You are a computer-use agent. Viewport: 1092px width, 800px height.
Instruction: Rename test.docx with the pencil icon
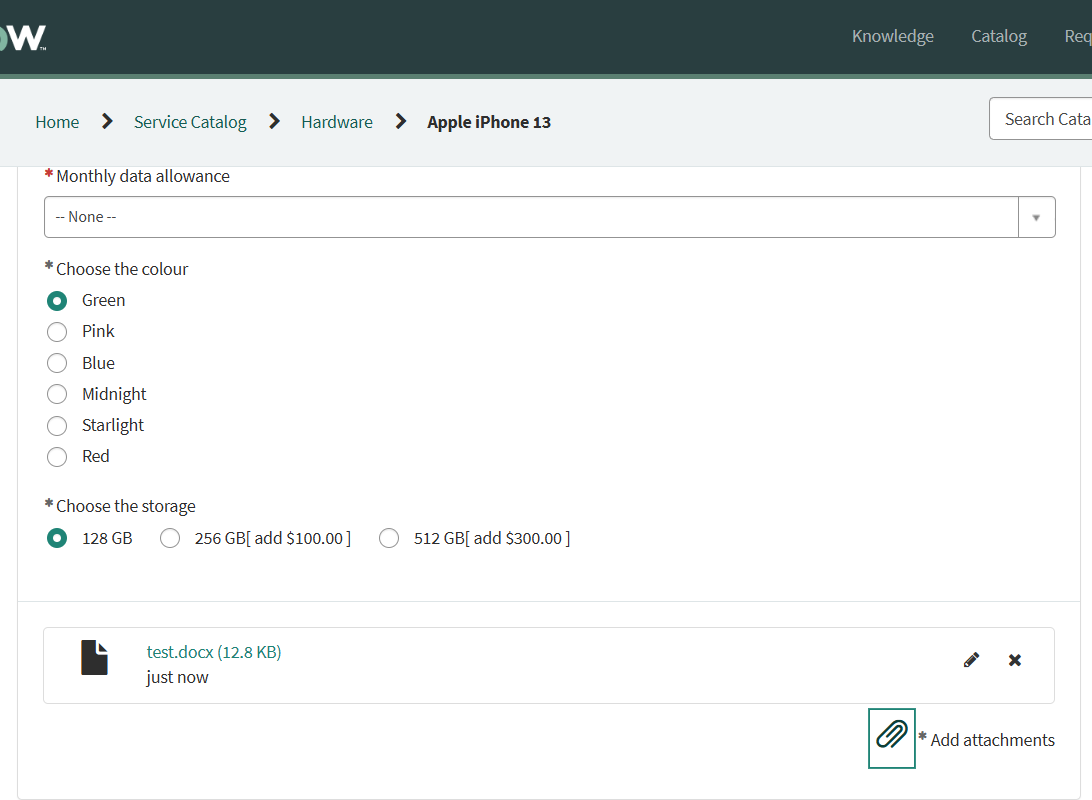tap(972, 659)
